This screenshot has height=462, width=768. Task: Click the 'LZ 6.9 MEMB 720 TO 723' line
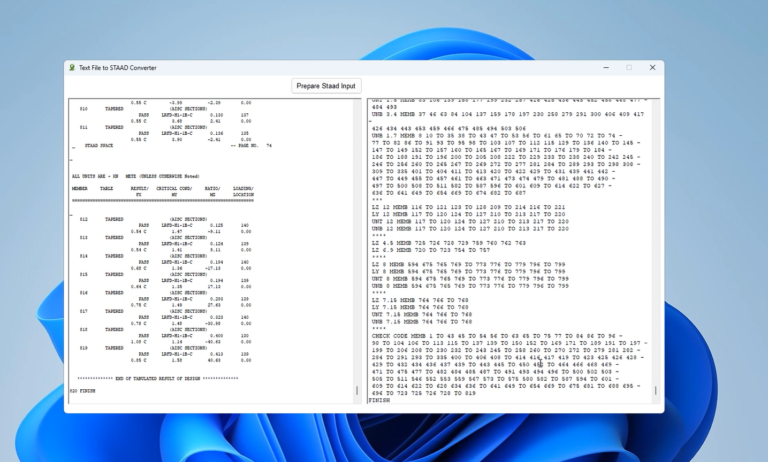(430, 250)
